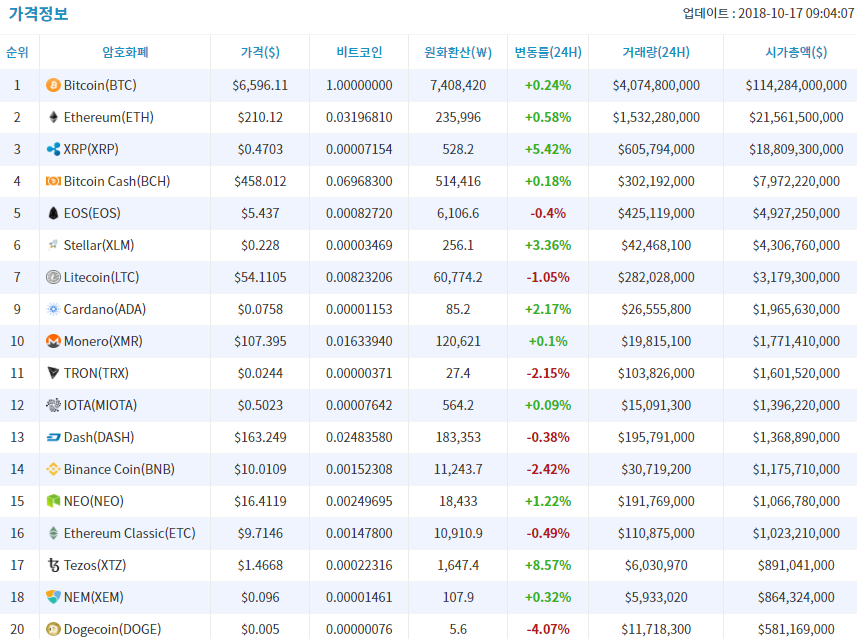
Task: Open the NEM(XEM) name link
Action: click(x=93, y=597)
